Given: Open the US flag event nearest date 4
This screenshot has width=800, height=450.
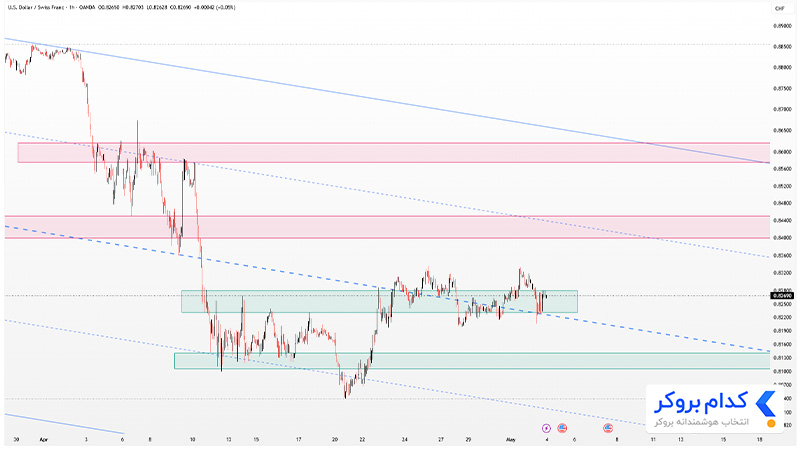Looking at the screenshot, I should (x=562, y=428).
